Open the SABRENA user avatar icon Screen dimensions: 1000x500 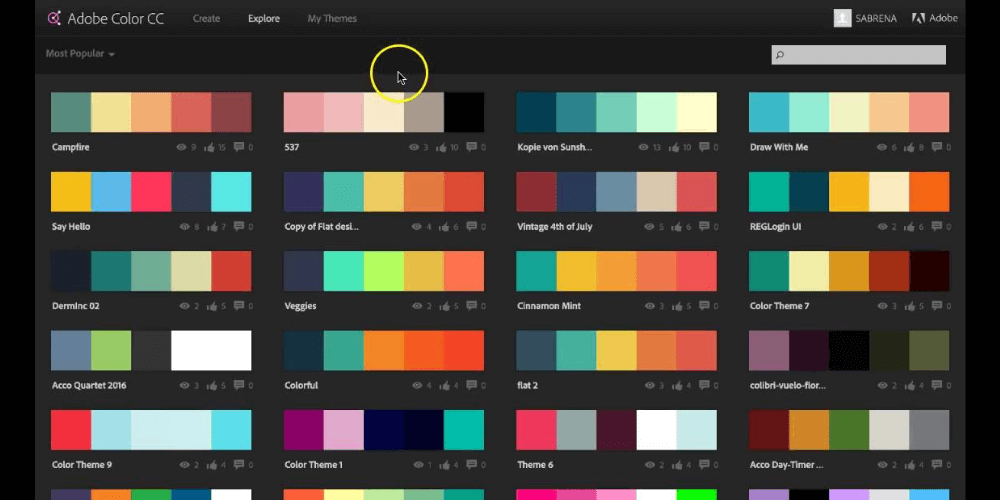[842, 18]
